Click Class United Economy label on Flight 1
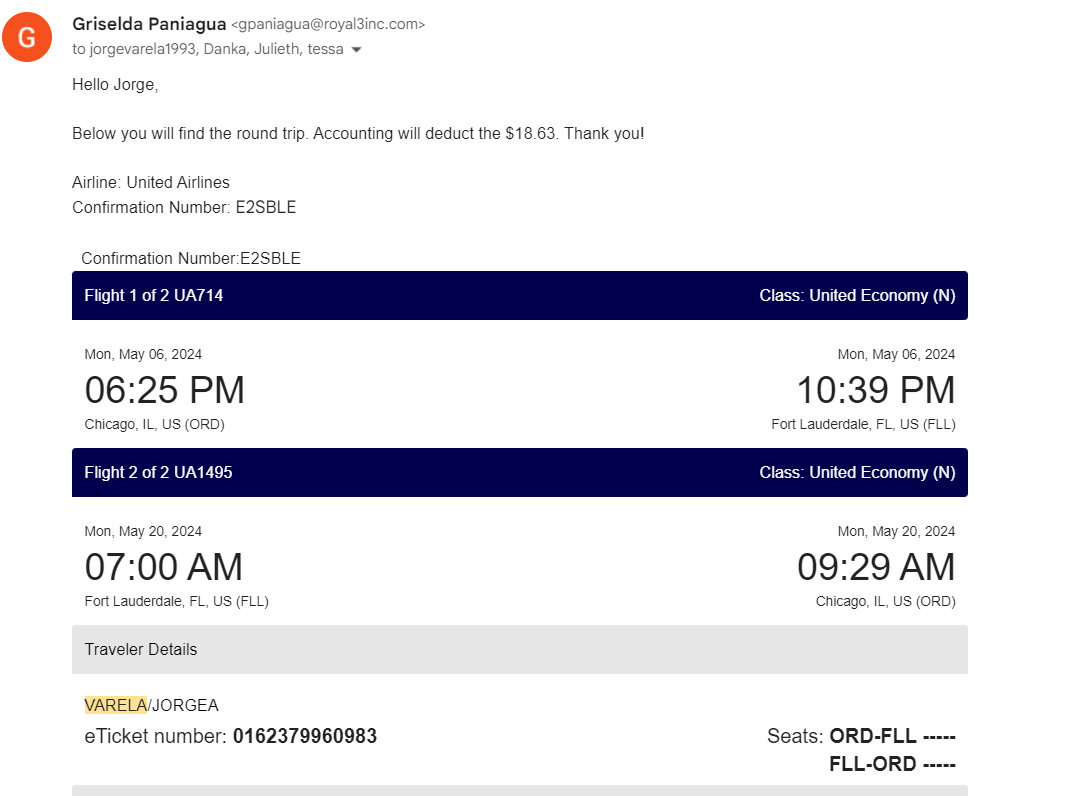Image resolution: width=1073 pixels, height=796 pixels. (x=857, y=295)
